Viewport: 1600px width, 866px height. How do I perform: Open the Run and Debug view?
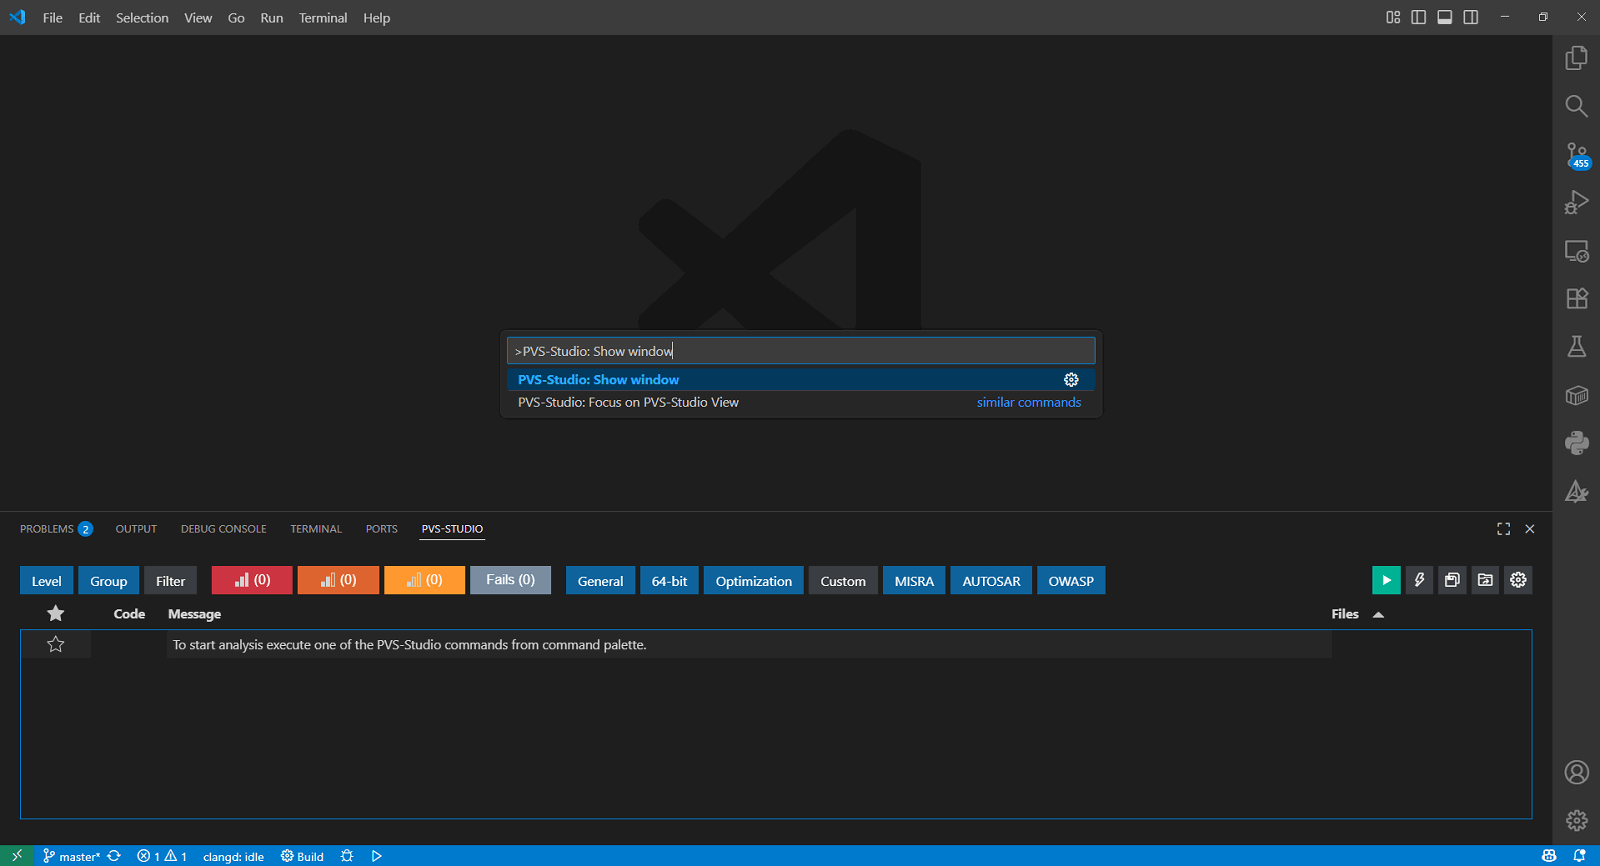1576,202
